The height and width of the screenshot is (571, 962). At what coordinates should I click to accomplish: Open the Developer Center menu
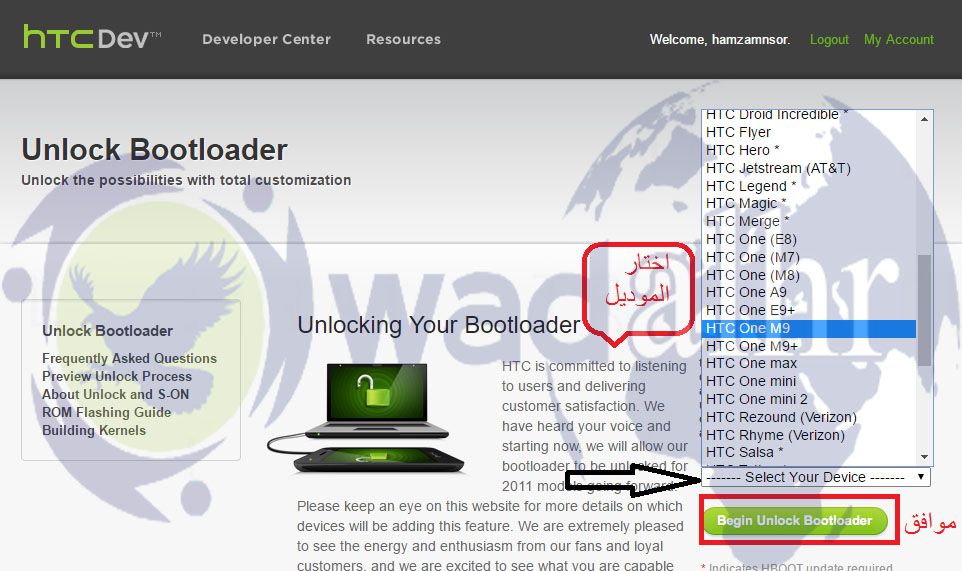click(266, 39)
